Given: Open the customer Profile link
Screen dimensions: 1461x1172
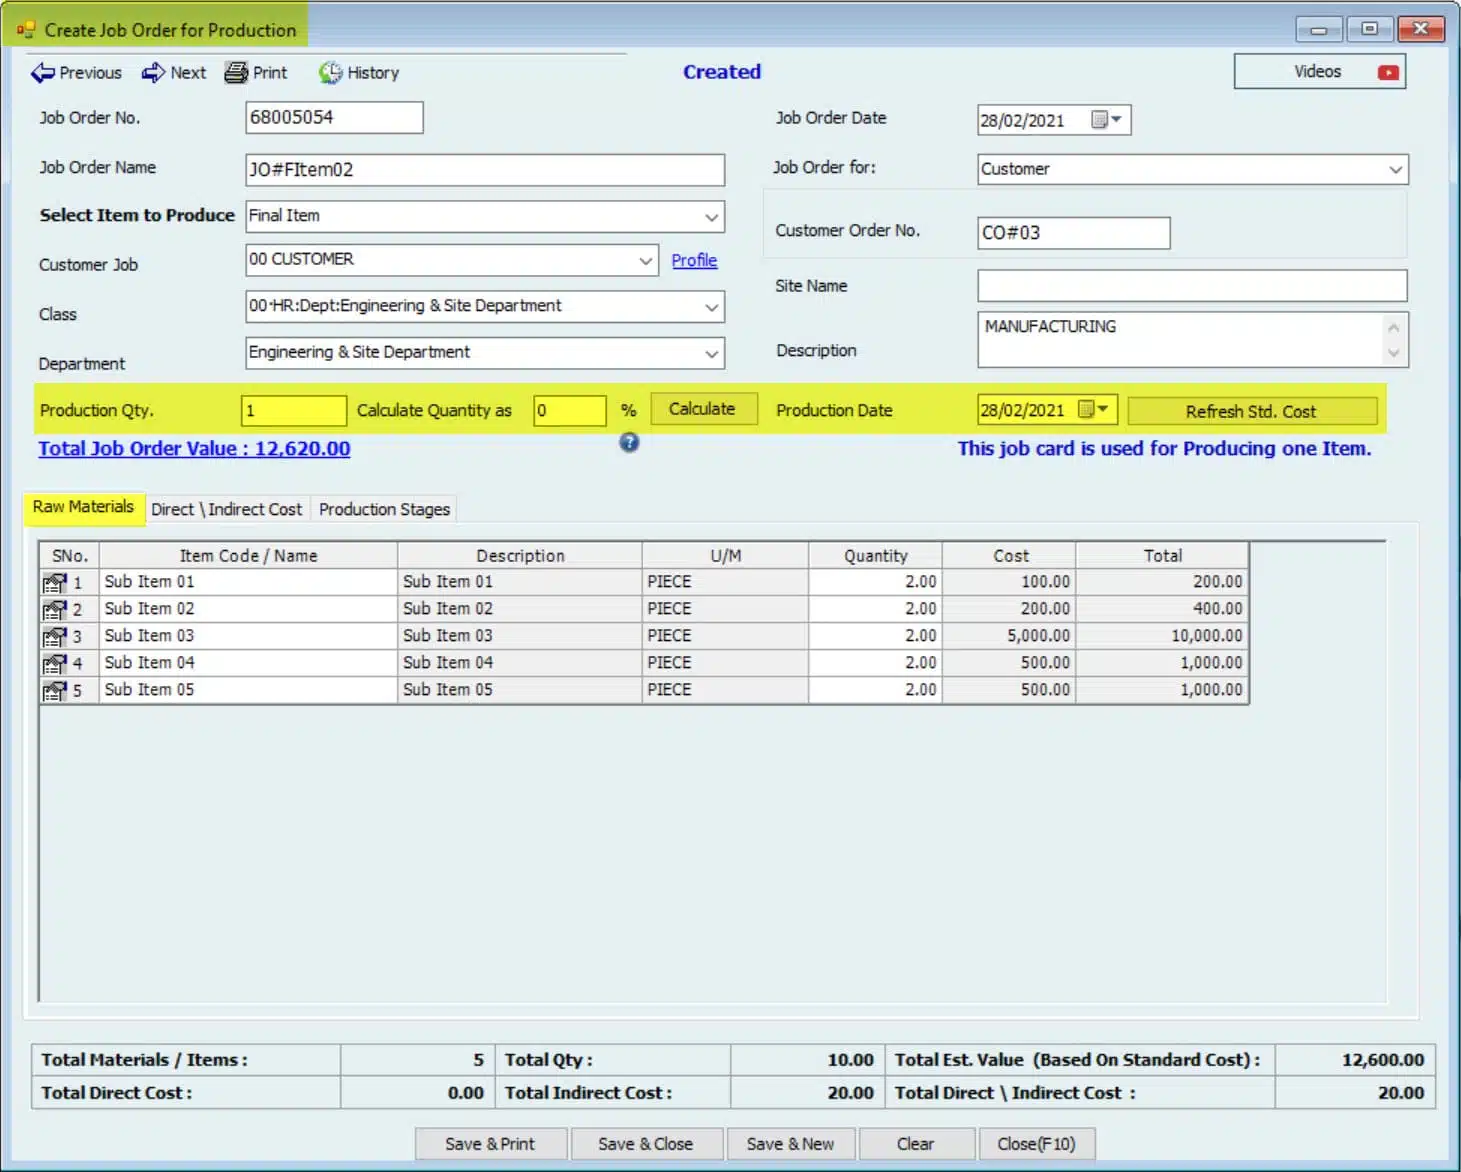Looking at the screenshot, I should point(694,260).
